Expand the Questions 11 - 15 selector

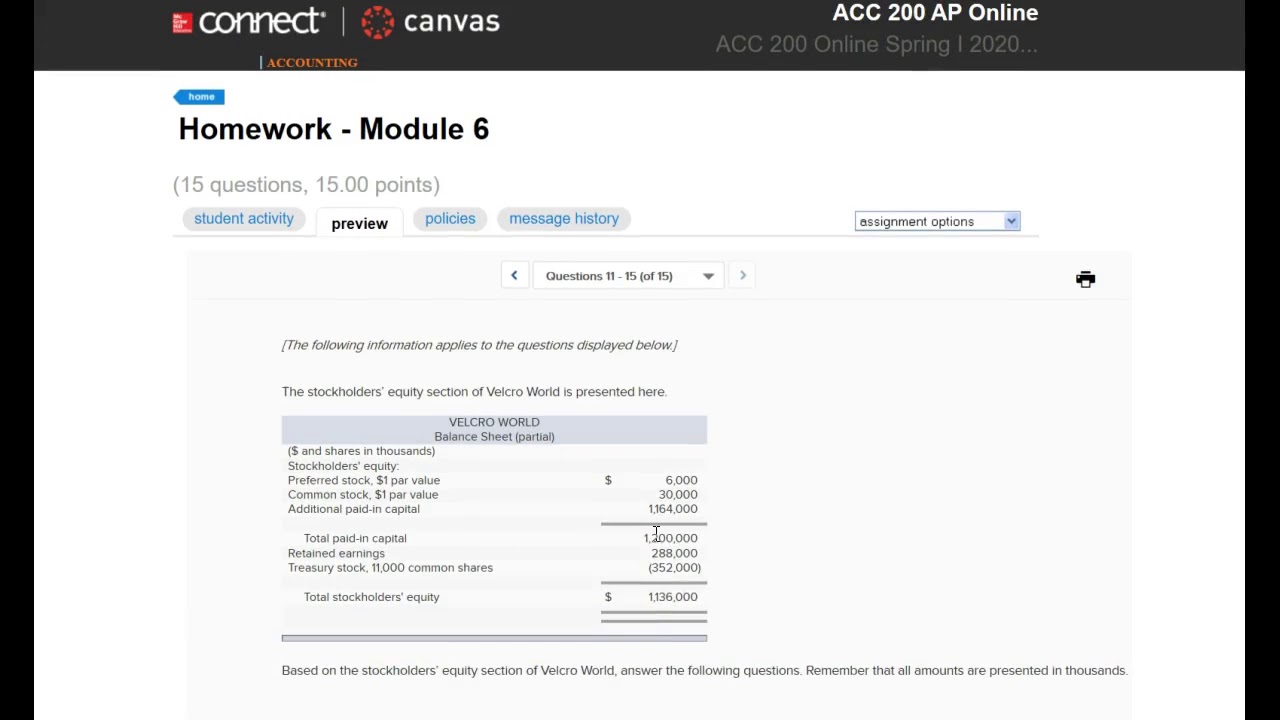click(628, 276)
